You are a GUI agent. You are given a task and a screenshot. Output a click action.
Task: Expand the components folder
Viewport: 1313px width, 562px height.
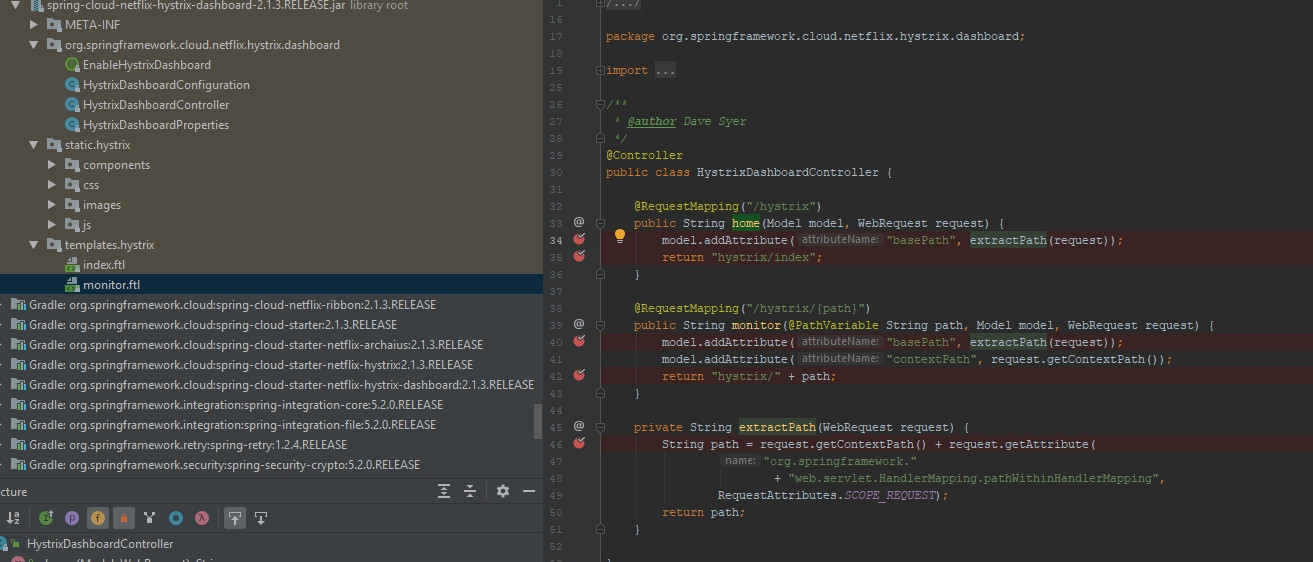click(x=53, y=165)
